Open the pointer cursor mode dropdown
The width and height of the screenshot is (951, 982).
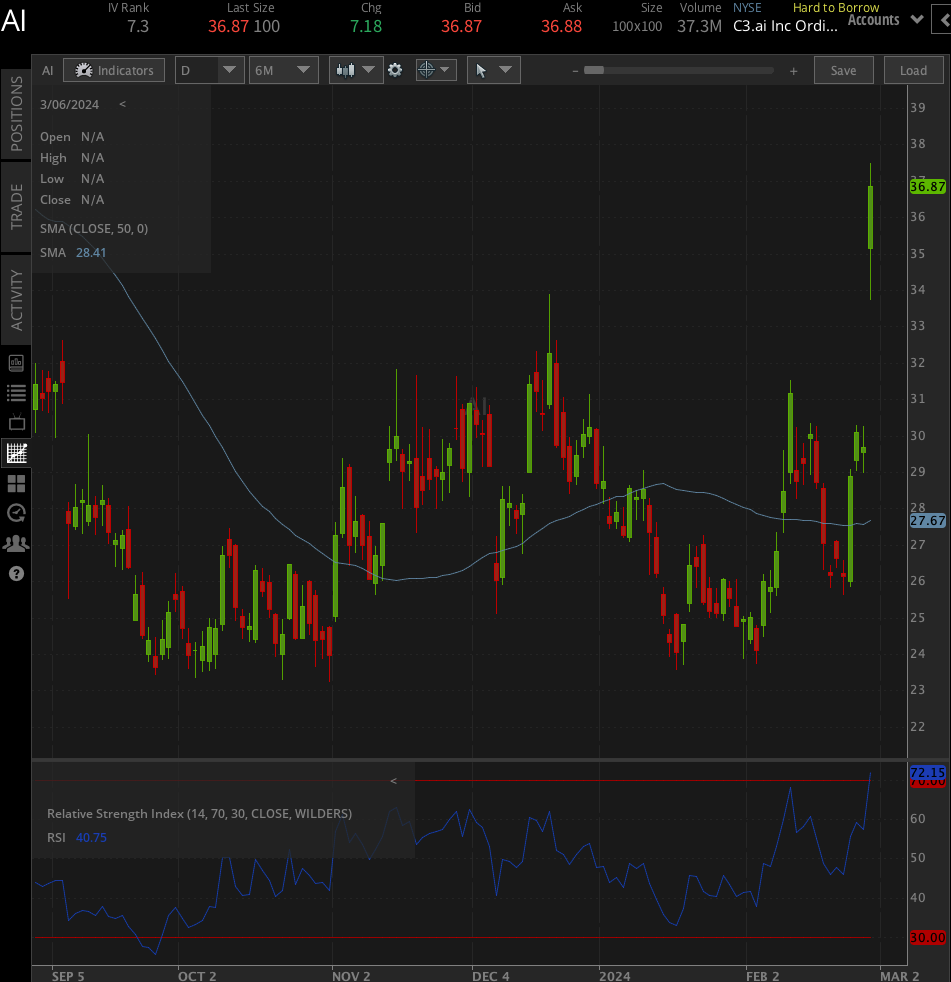(505, 70)
